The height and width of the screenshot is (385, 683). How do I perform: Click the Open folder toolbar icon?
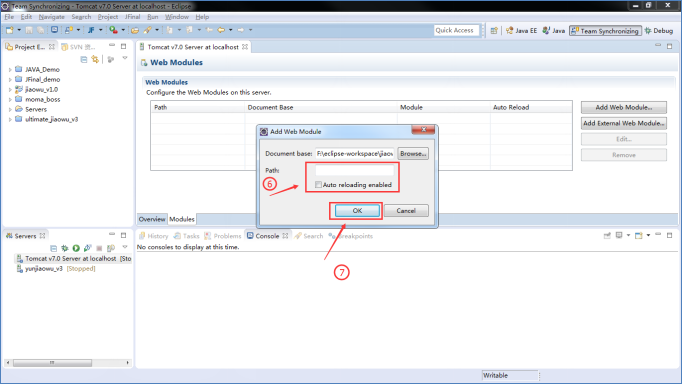(x=135, y=30)
